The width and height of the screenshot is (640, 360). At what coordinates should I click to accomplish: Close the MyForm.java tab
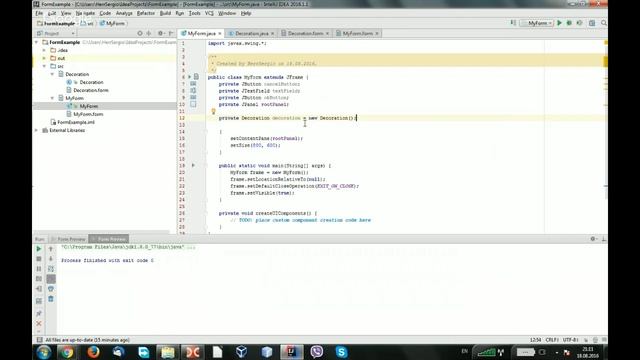coord(220,33)
